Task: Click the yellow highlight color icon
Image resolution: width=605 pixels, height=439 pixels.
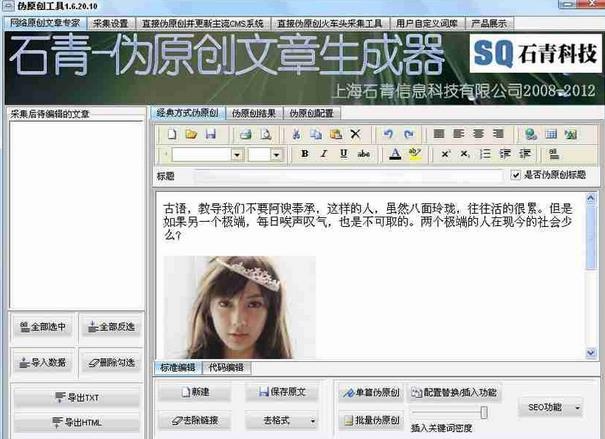Action: [x=415, y=154]
